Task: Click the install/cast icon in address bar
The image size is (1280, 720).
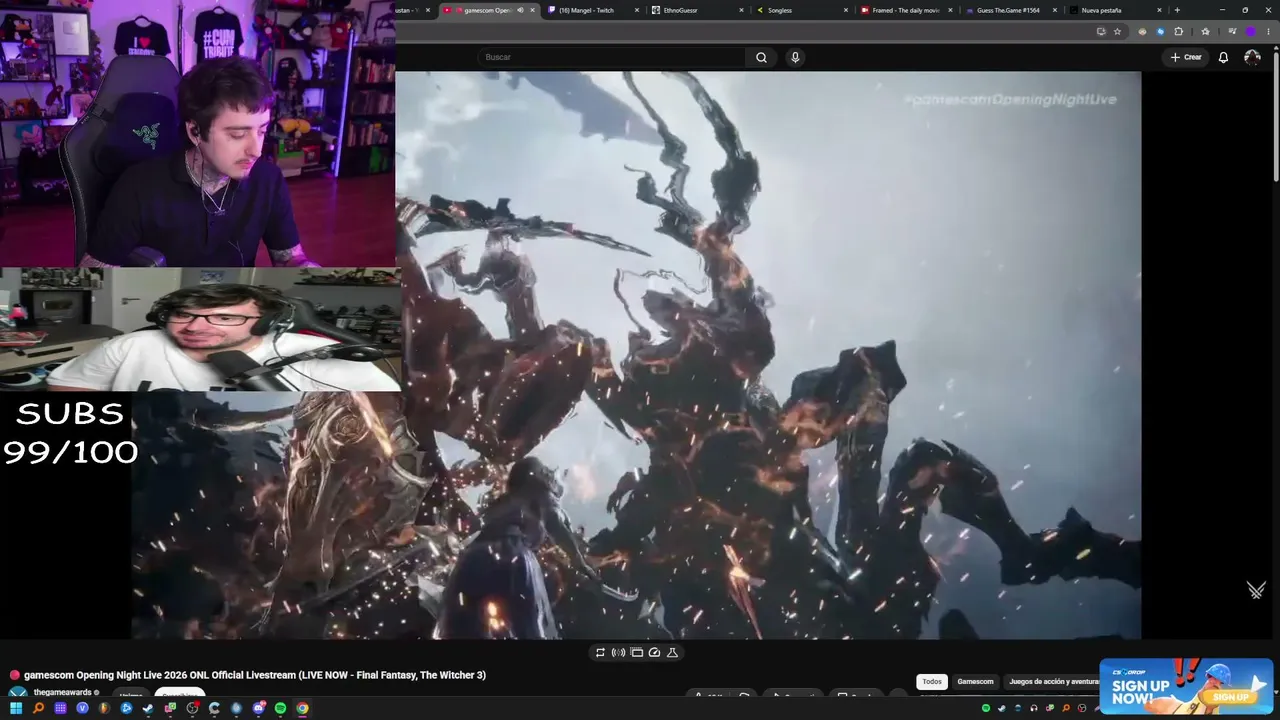Action: (x=1101, y=31)
